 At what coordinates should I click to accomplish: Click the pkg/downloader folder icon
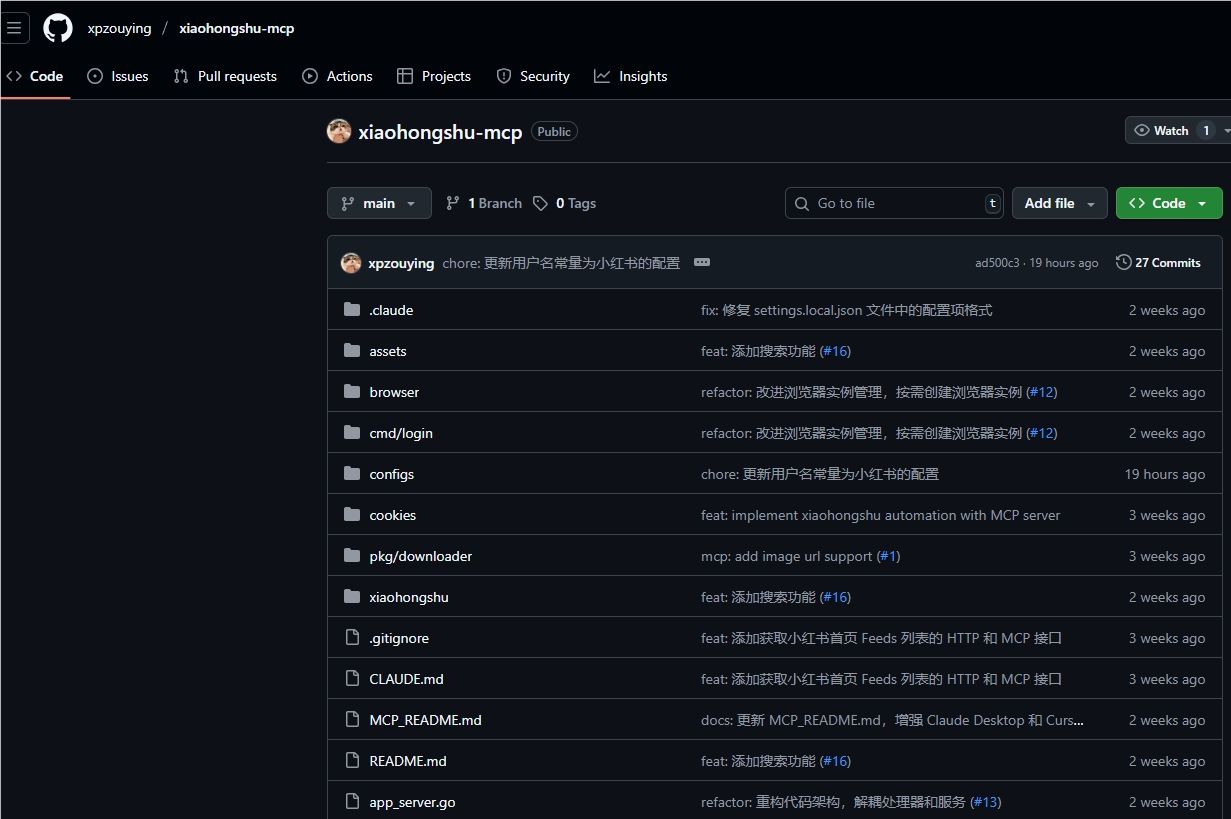point(352,556)
